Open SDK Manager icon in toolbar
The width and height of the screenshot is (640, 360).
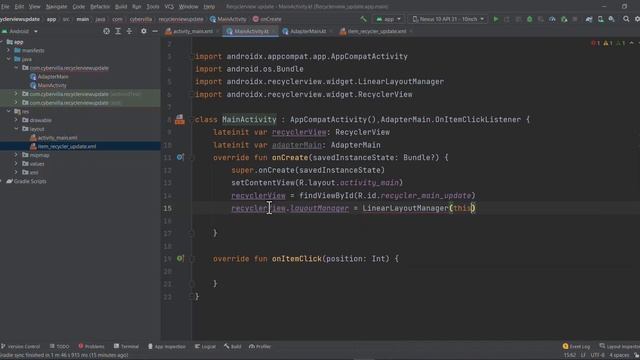[611, 19]
